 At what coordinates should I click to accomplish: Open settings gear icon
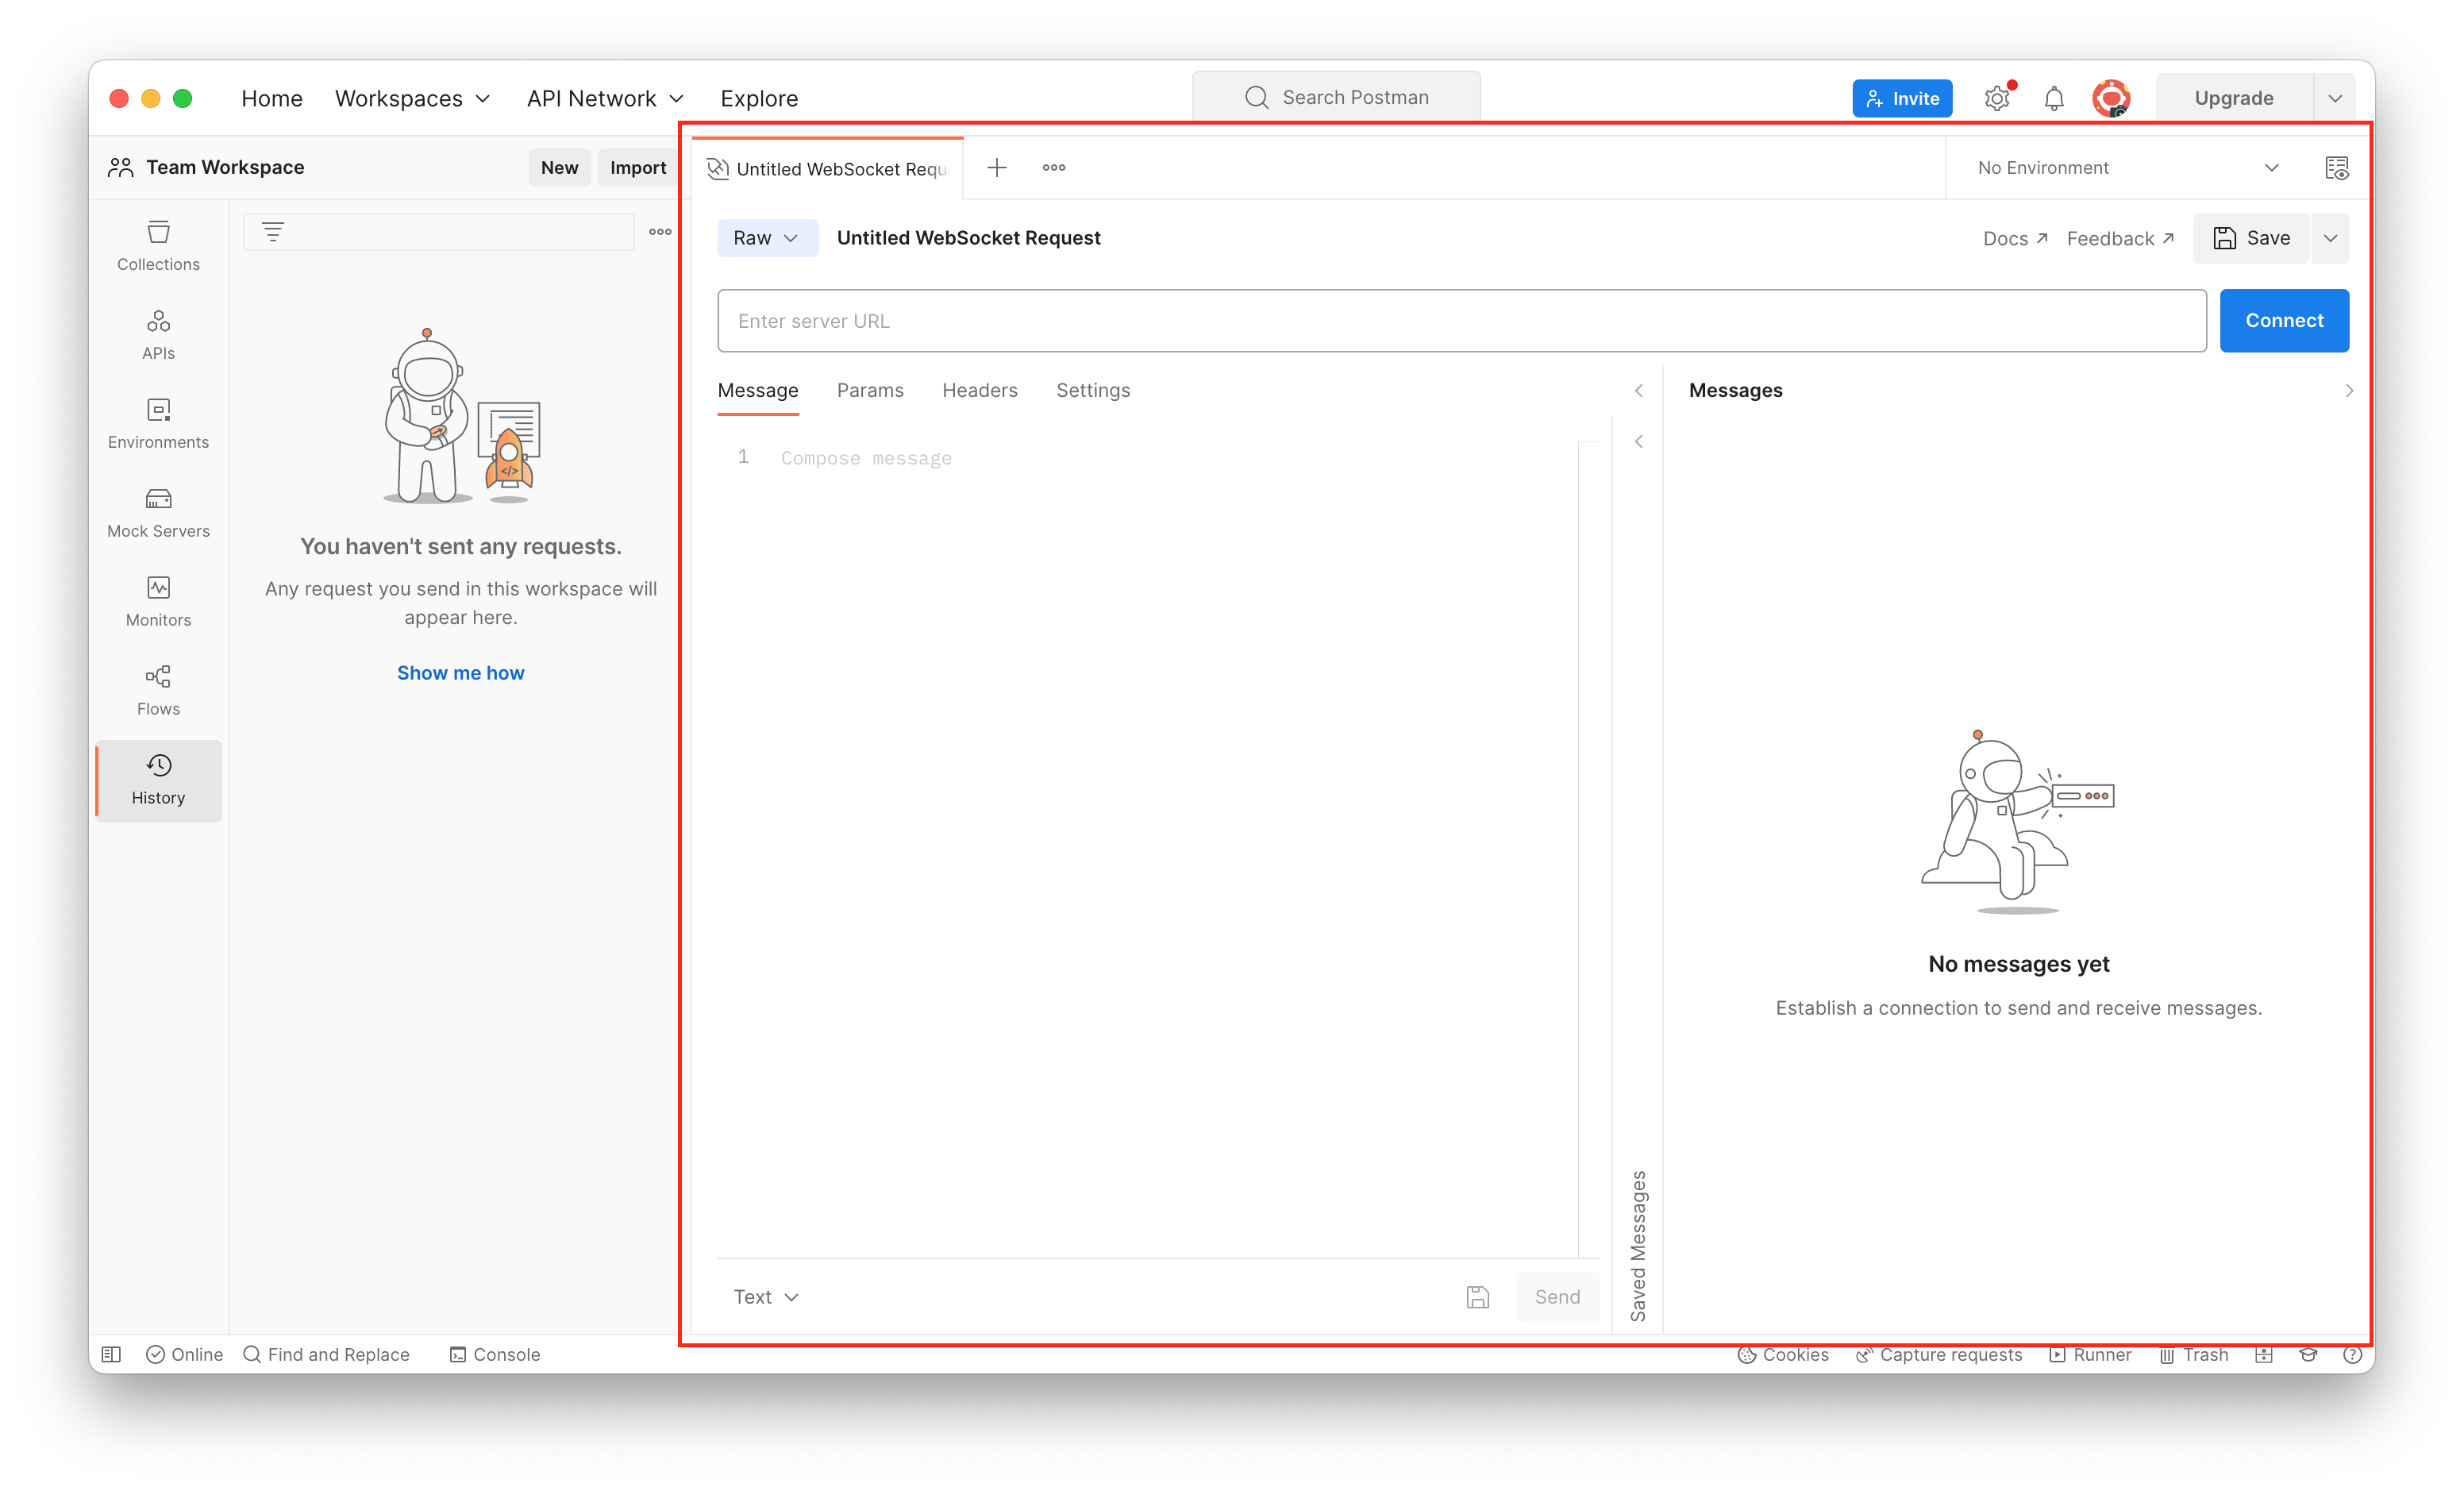[x=1996, y=98]
